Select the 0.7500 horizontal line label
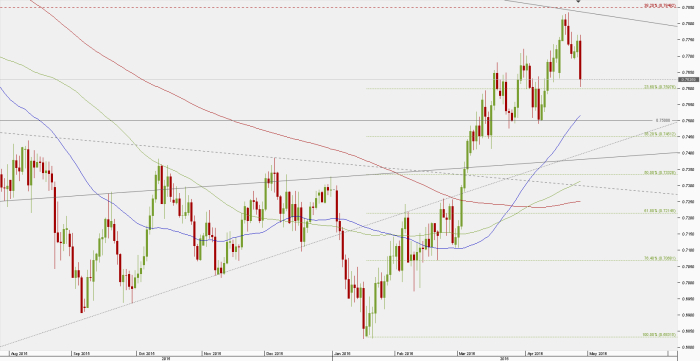This screenshot has height=361, width=700. (663, 120)
